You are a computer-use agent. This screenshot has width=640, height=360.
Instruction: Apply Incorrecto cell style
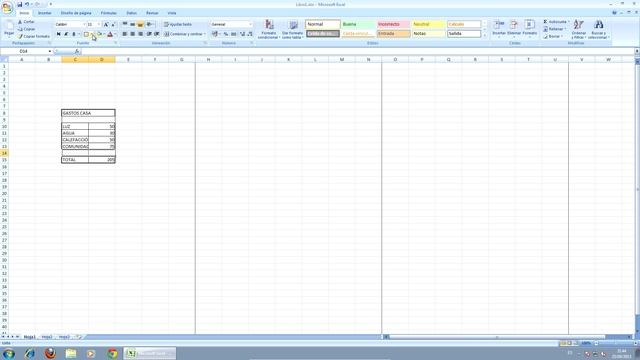coord(393,24)
